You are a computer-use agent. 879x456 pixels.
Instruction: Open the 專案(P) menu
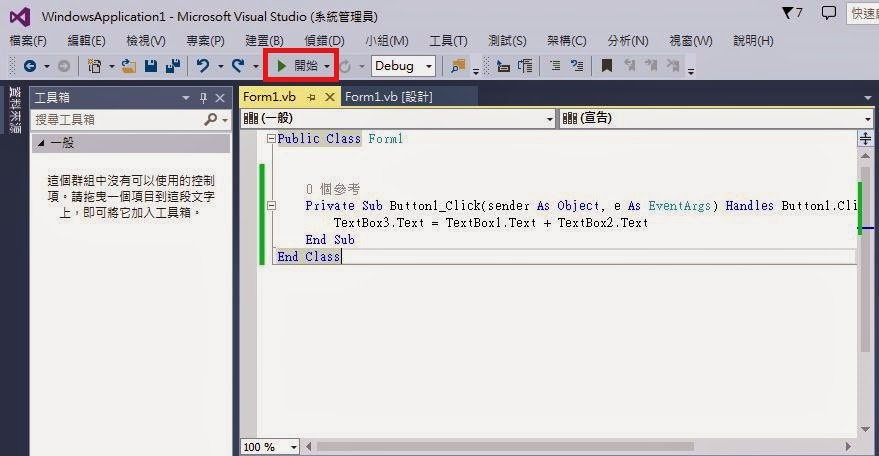[205, 41]
